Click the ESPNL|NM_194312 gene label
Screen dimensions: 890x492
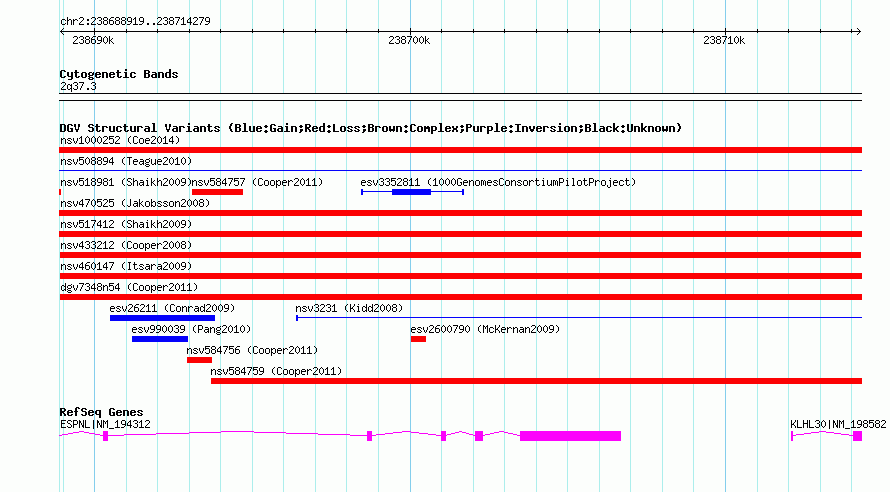pos(105,424)
